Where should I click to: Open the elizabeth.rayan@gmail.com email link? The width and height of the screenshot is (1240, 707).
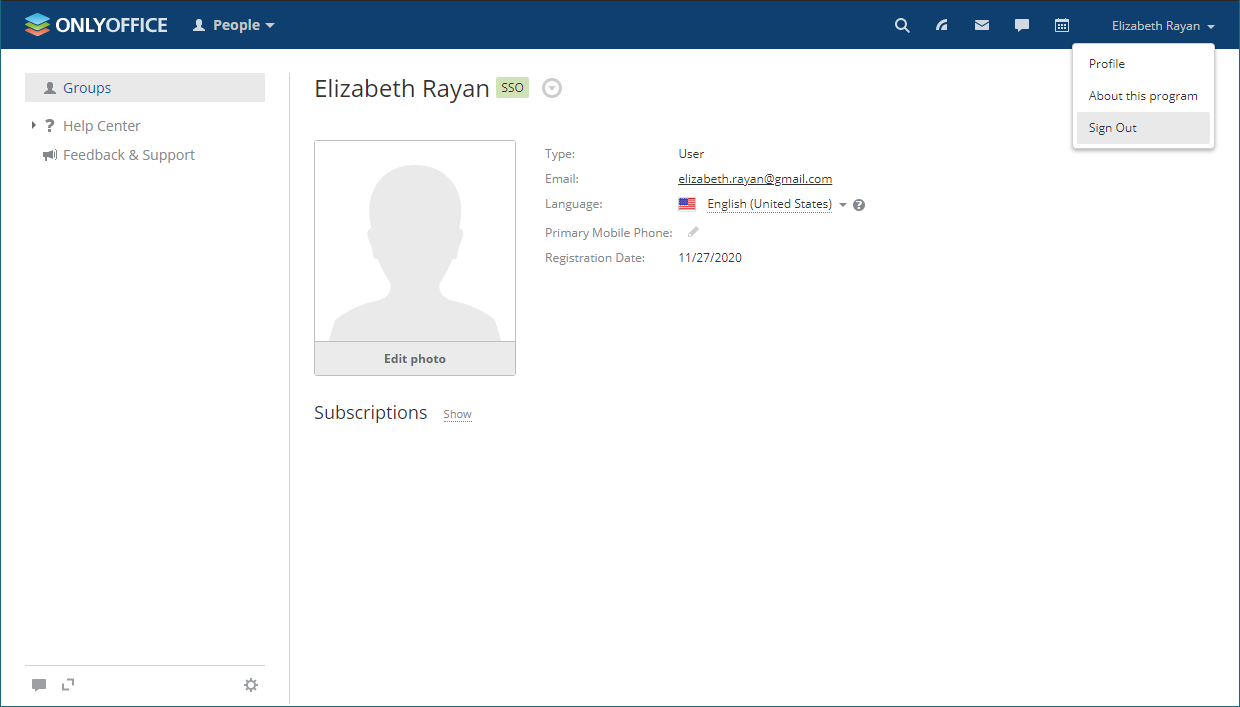click(x=754, y=178)
